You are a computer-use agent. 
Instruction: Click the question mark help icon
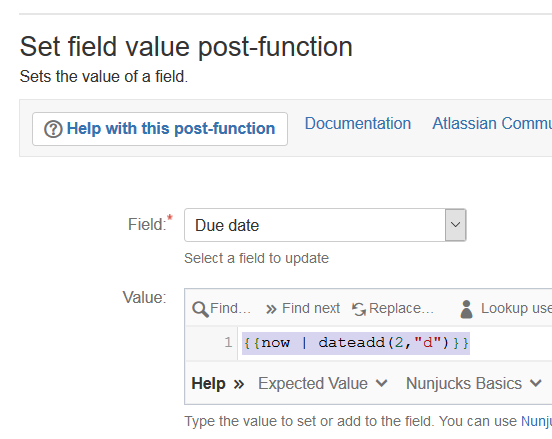53,129
